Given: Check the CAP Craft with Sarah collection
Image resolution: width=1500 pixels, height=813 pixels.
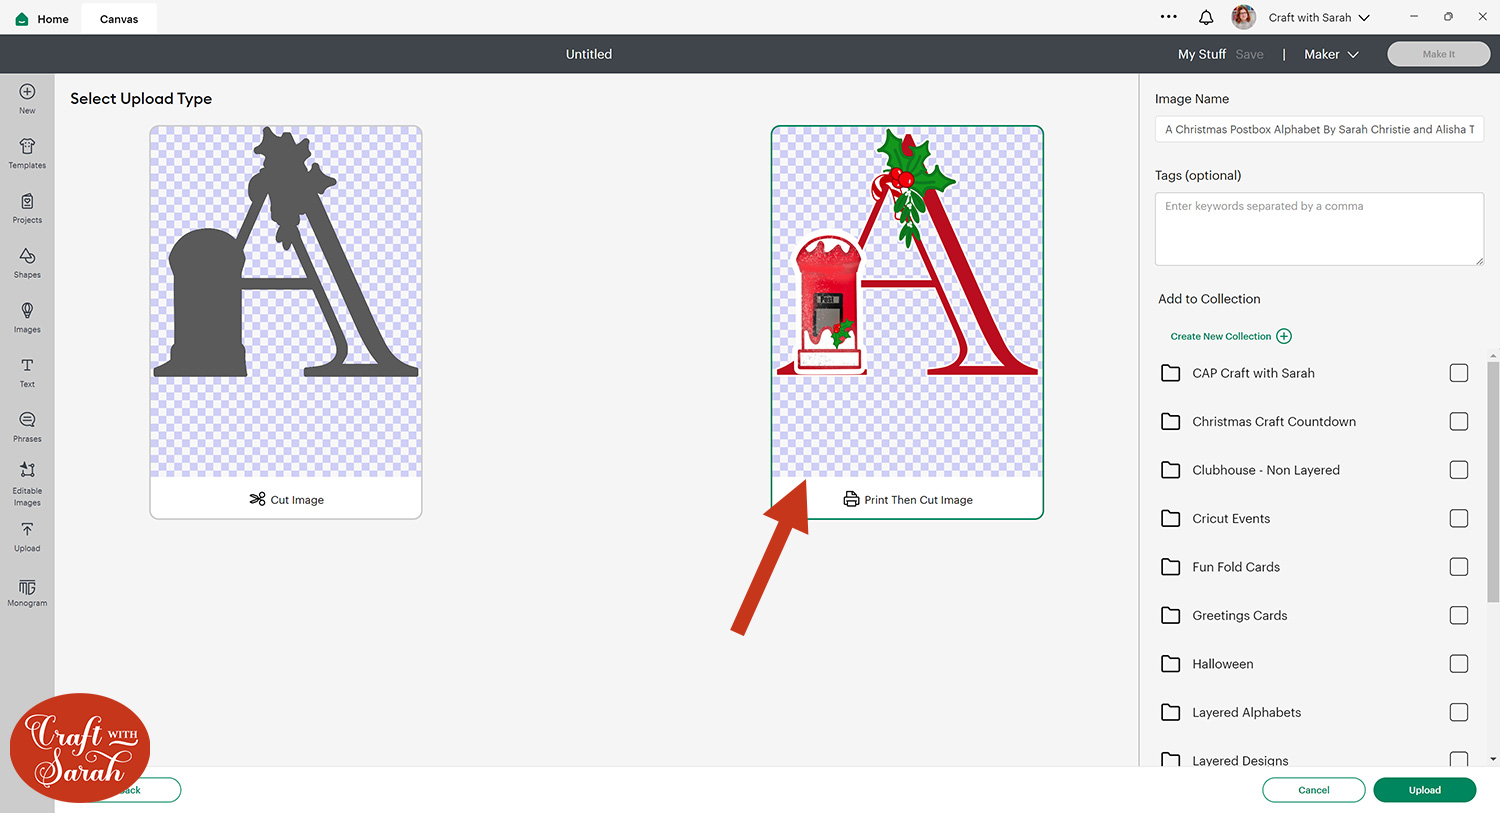Looking at the screenshot, I should tap(1459, 373).
